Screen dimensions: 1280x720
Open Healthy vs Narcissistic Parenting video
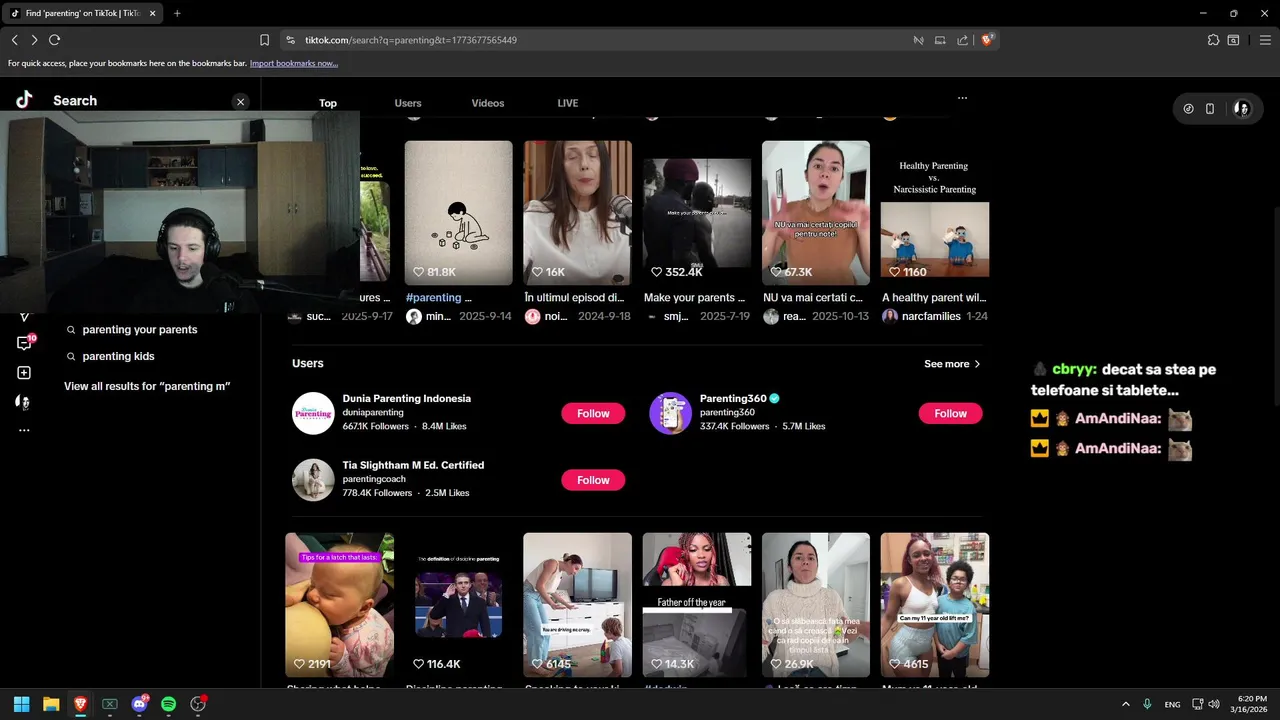(x=934, y=212)
